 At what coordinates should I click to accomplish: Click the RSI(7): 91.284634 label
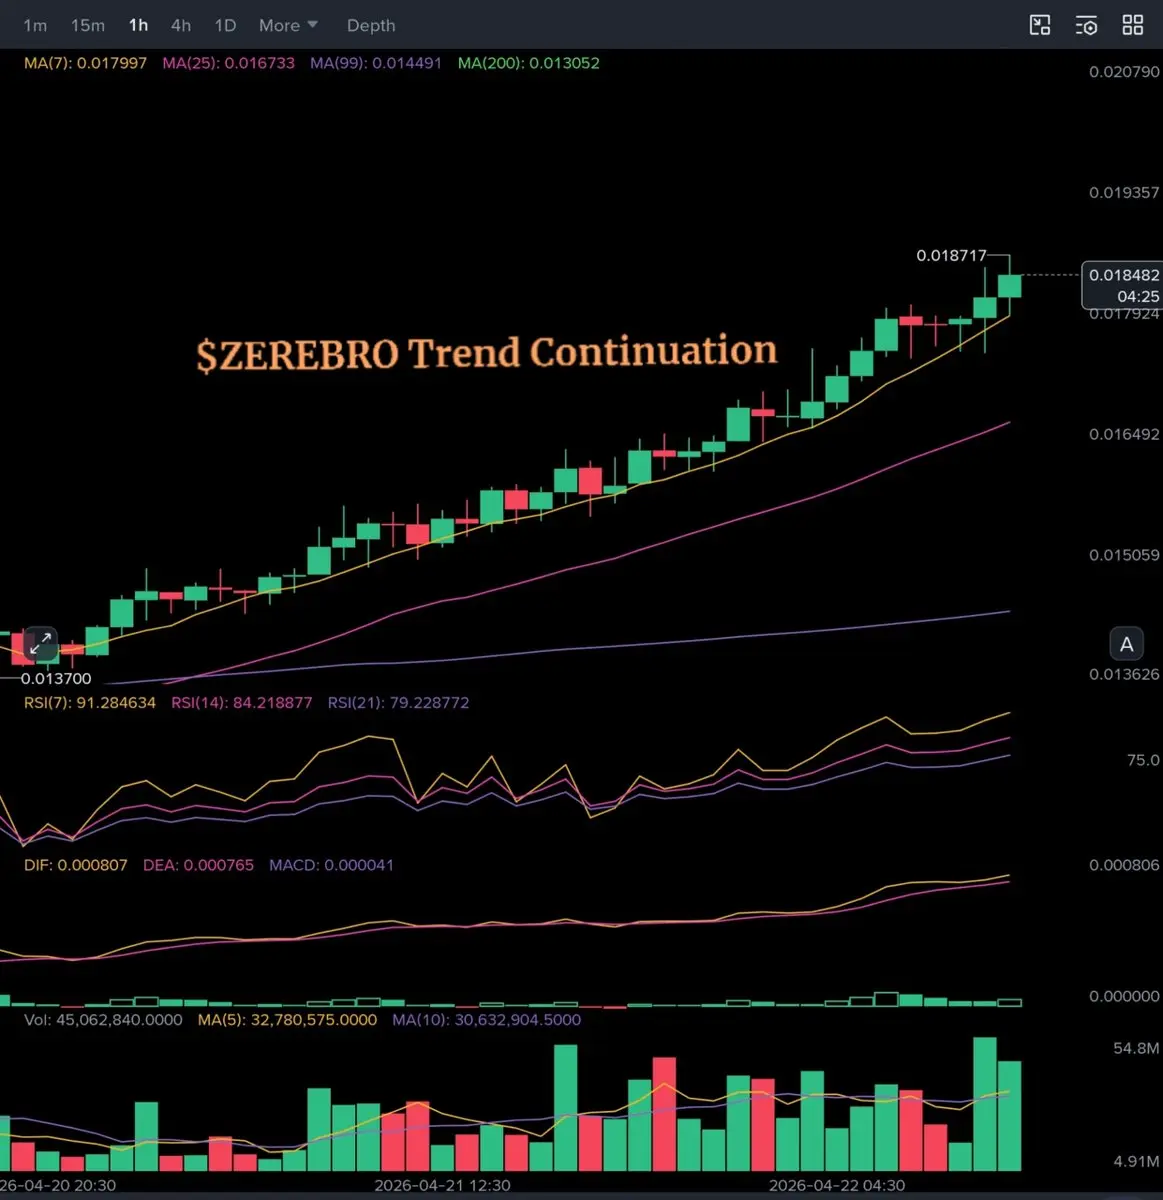coord(90,703)
